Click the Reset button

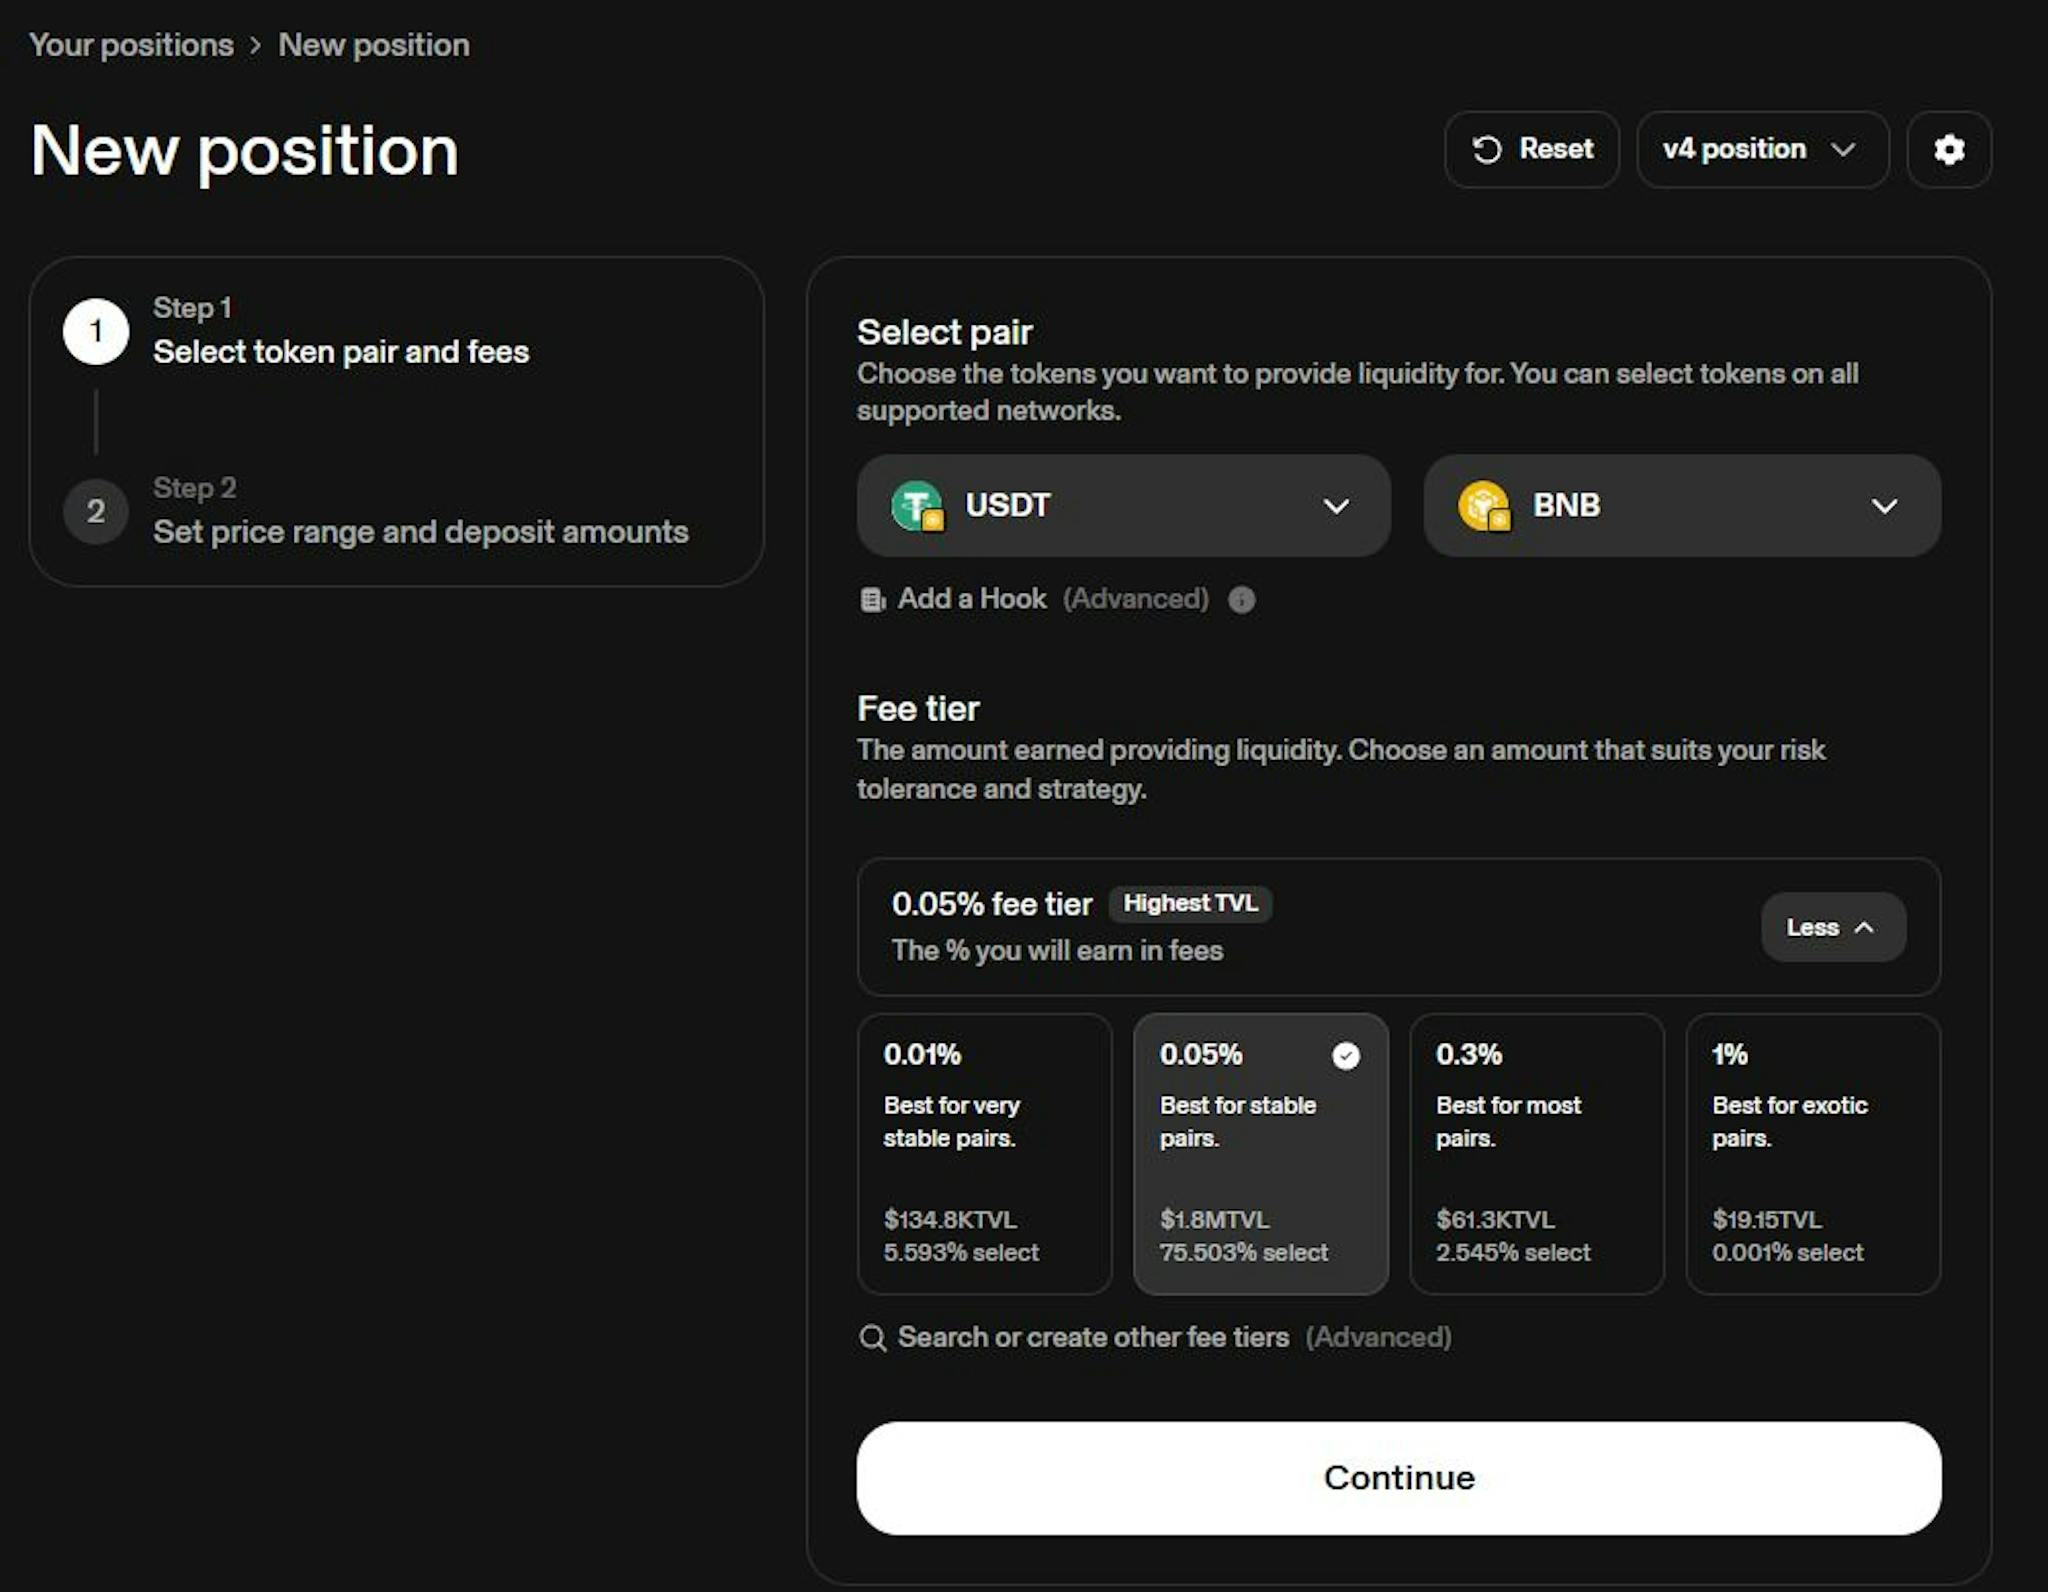tap(1532, 150)
